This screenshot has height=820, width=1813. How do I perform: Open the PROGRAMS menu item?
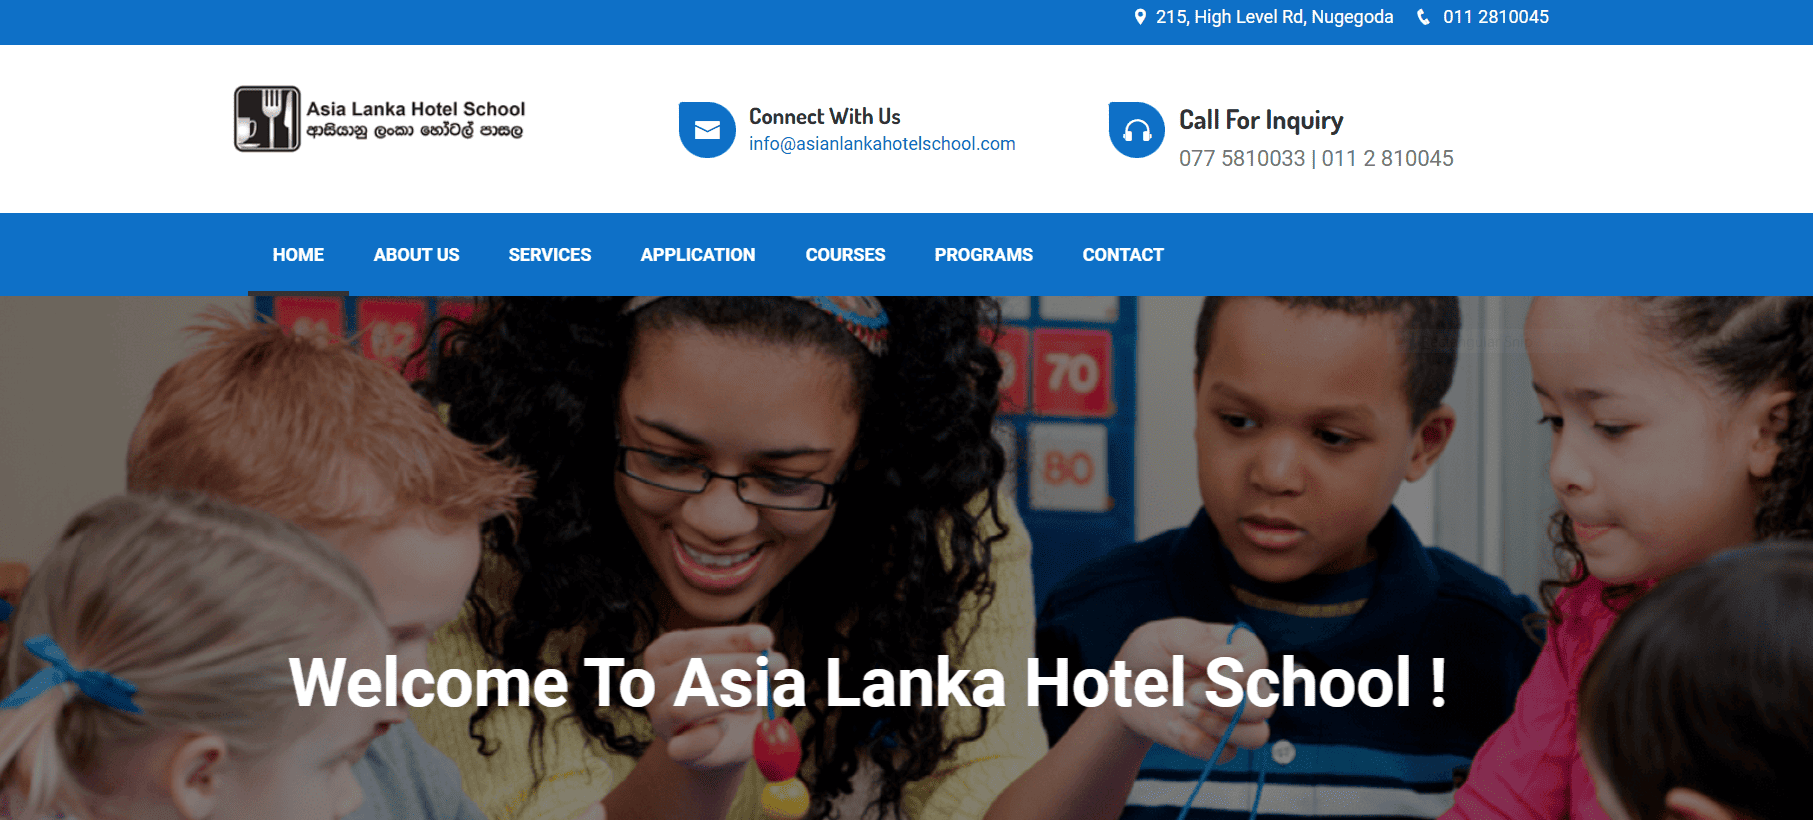984,255
